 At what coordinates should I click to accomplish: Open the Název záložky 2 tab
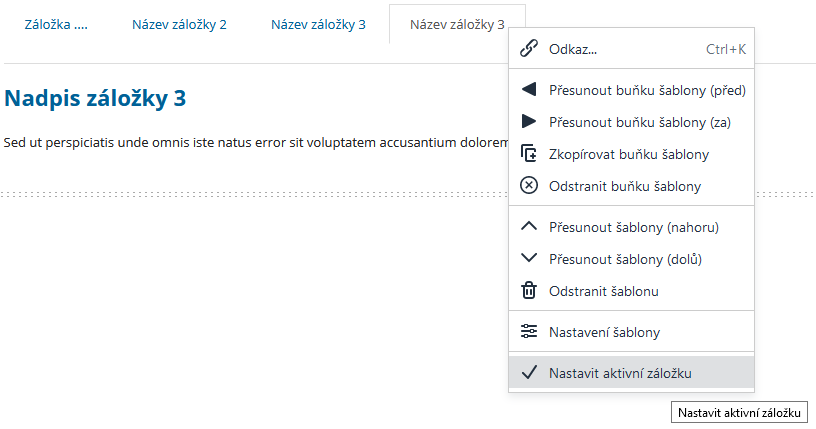pyautogui.click(x=179, y=25)
